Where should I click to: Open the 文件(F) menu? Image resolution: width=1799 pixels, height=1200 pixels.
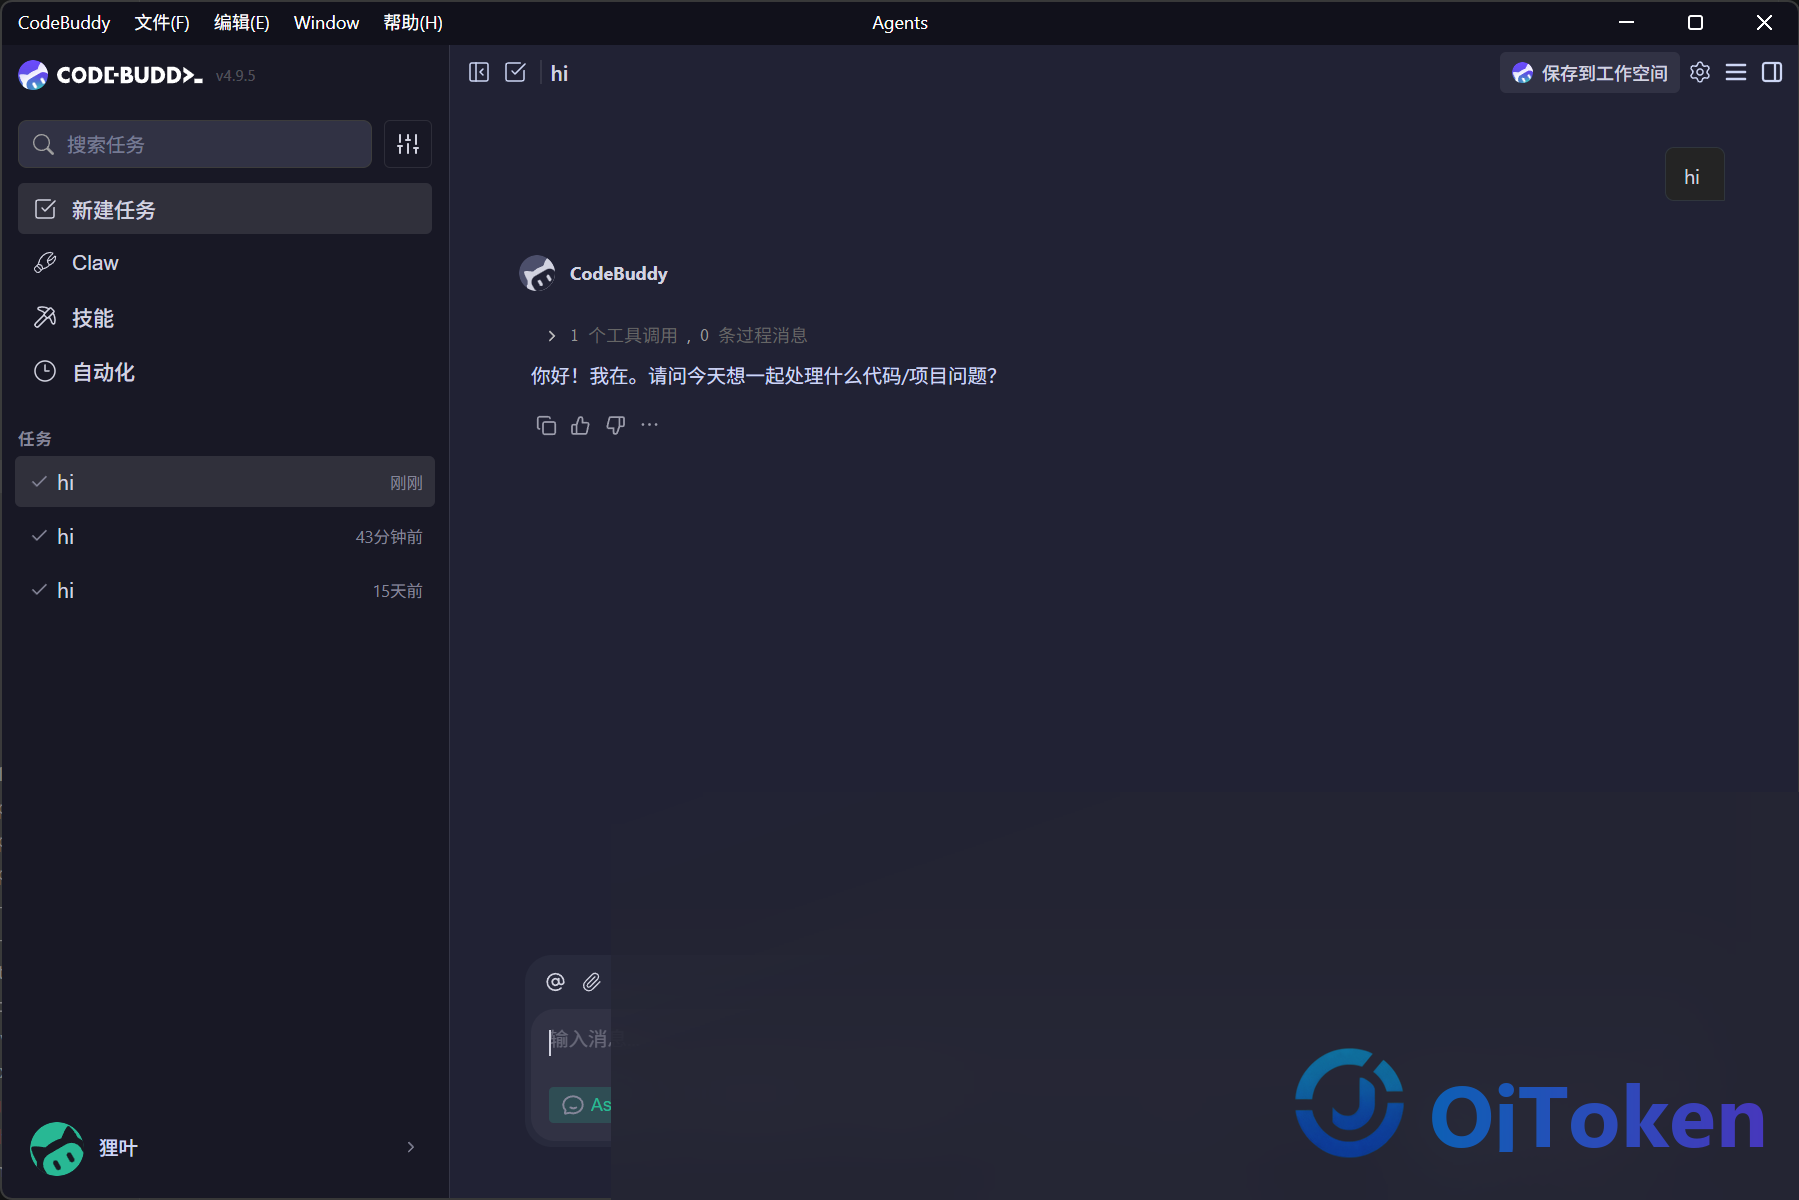tap(162, 22)
